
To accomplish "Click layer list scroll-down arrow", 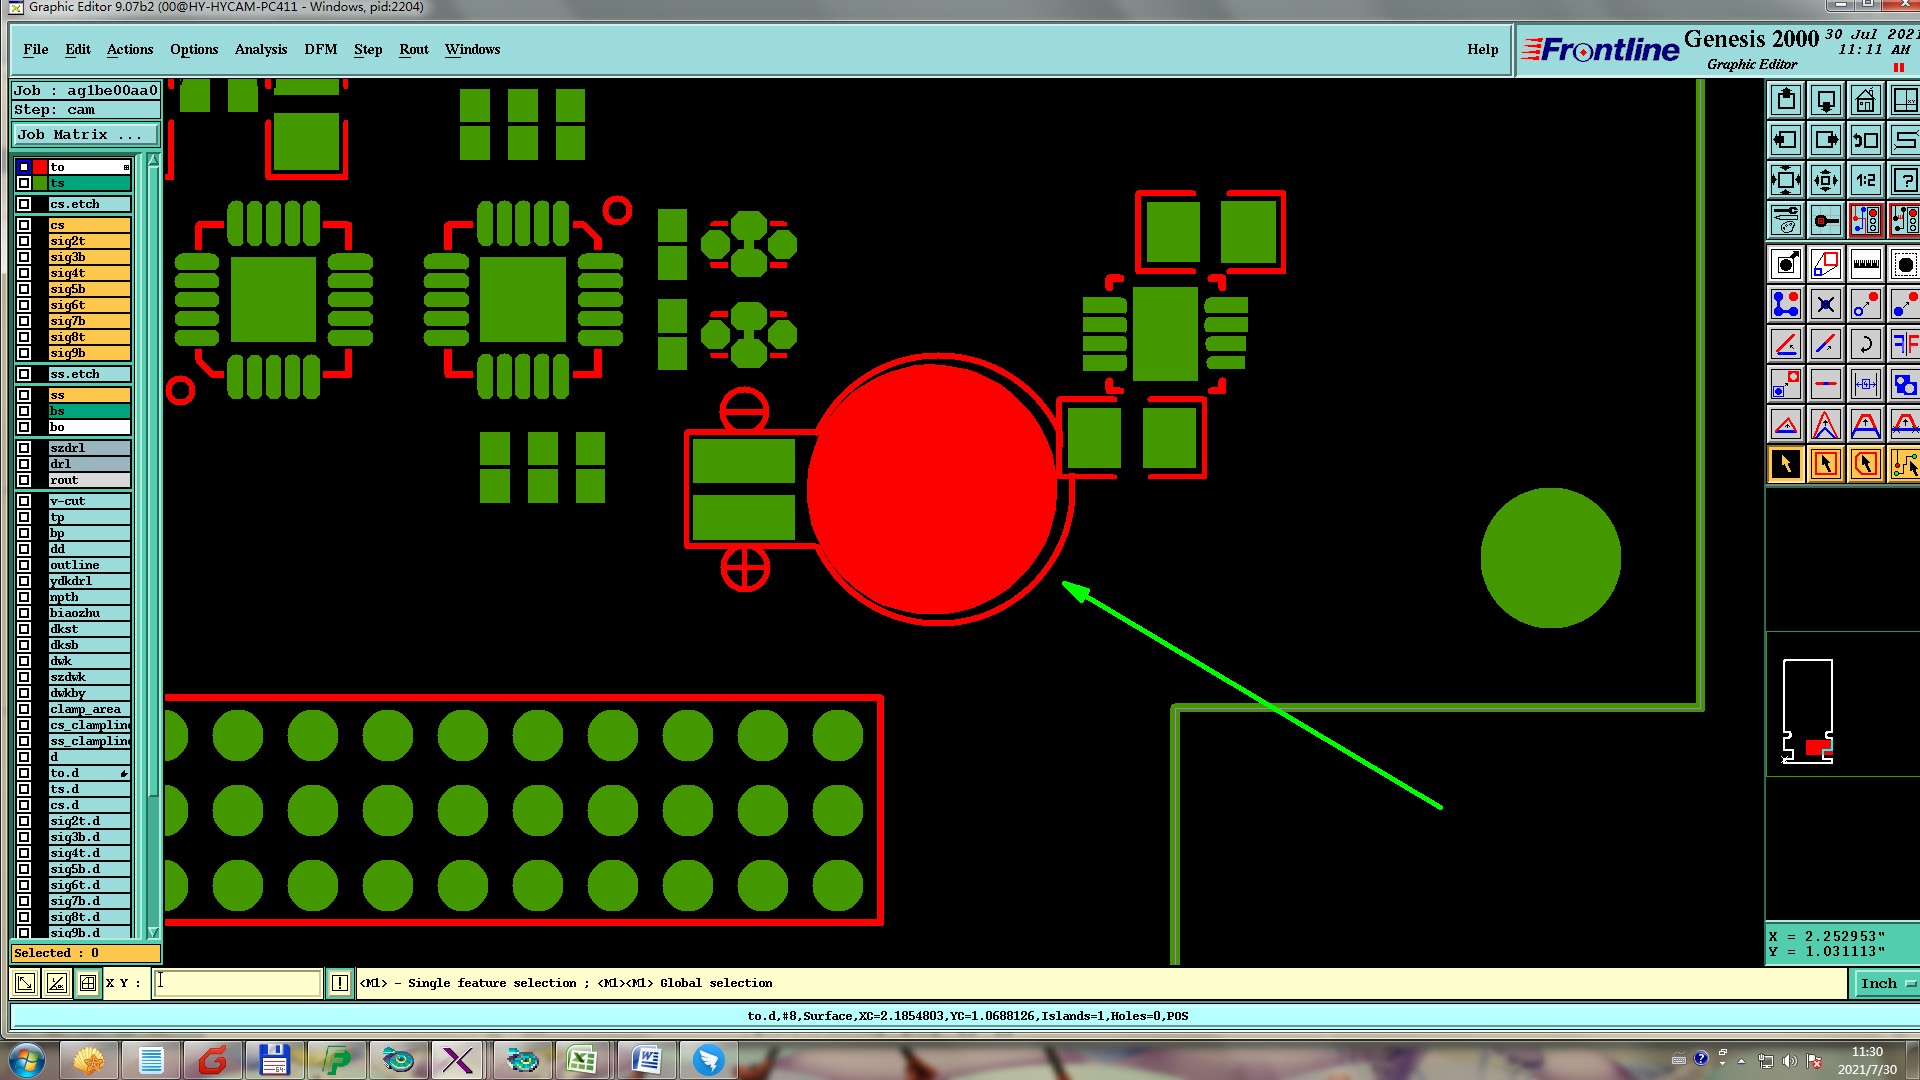I will 153,931.
